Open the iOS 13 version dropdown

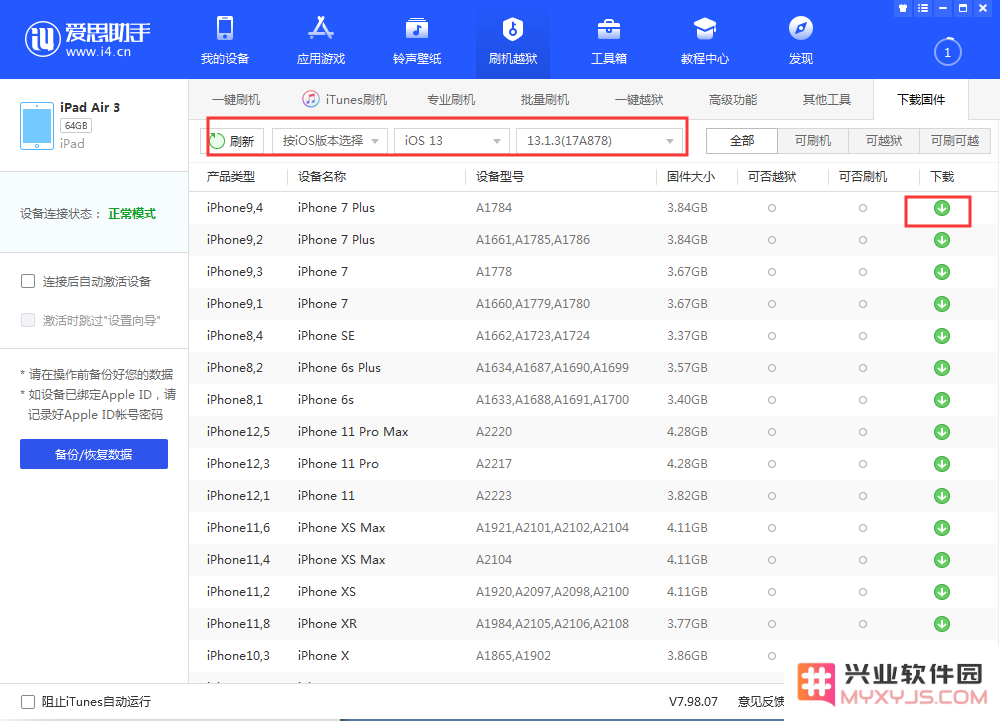coord(452,141)
